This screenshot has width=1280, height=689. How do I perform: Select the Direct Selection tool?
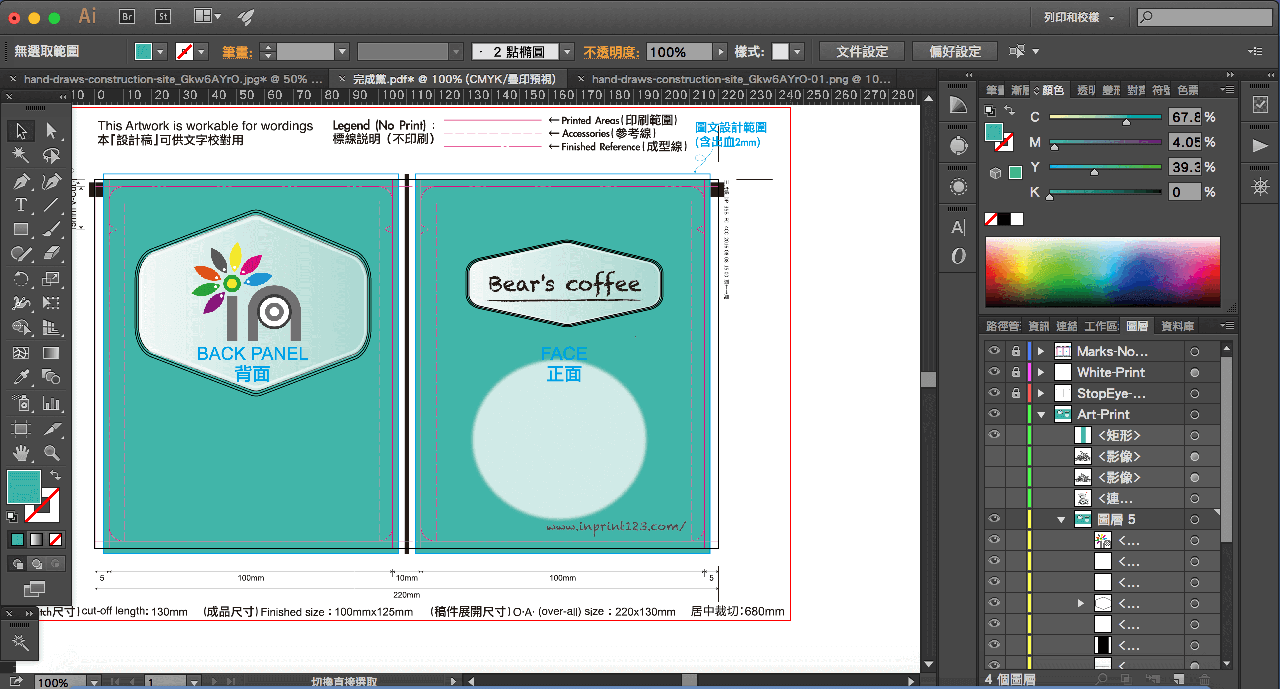(51, 131)
